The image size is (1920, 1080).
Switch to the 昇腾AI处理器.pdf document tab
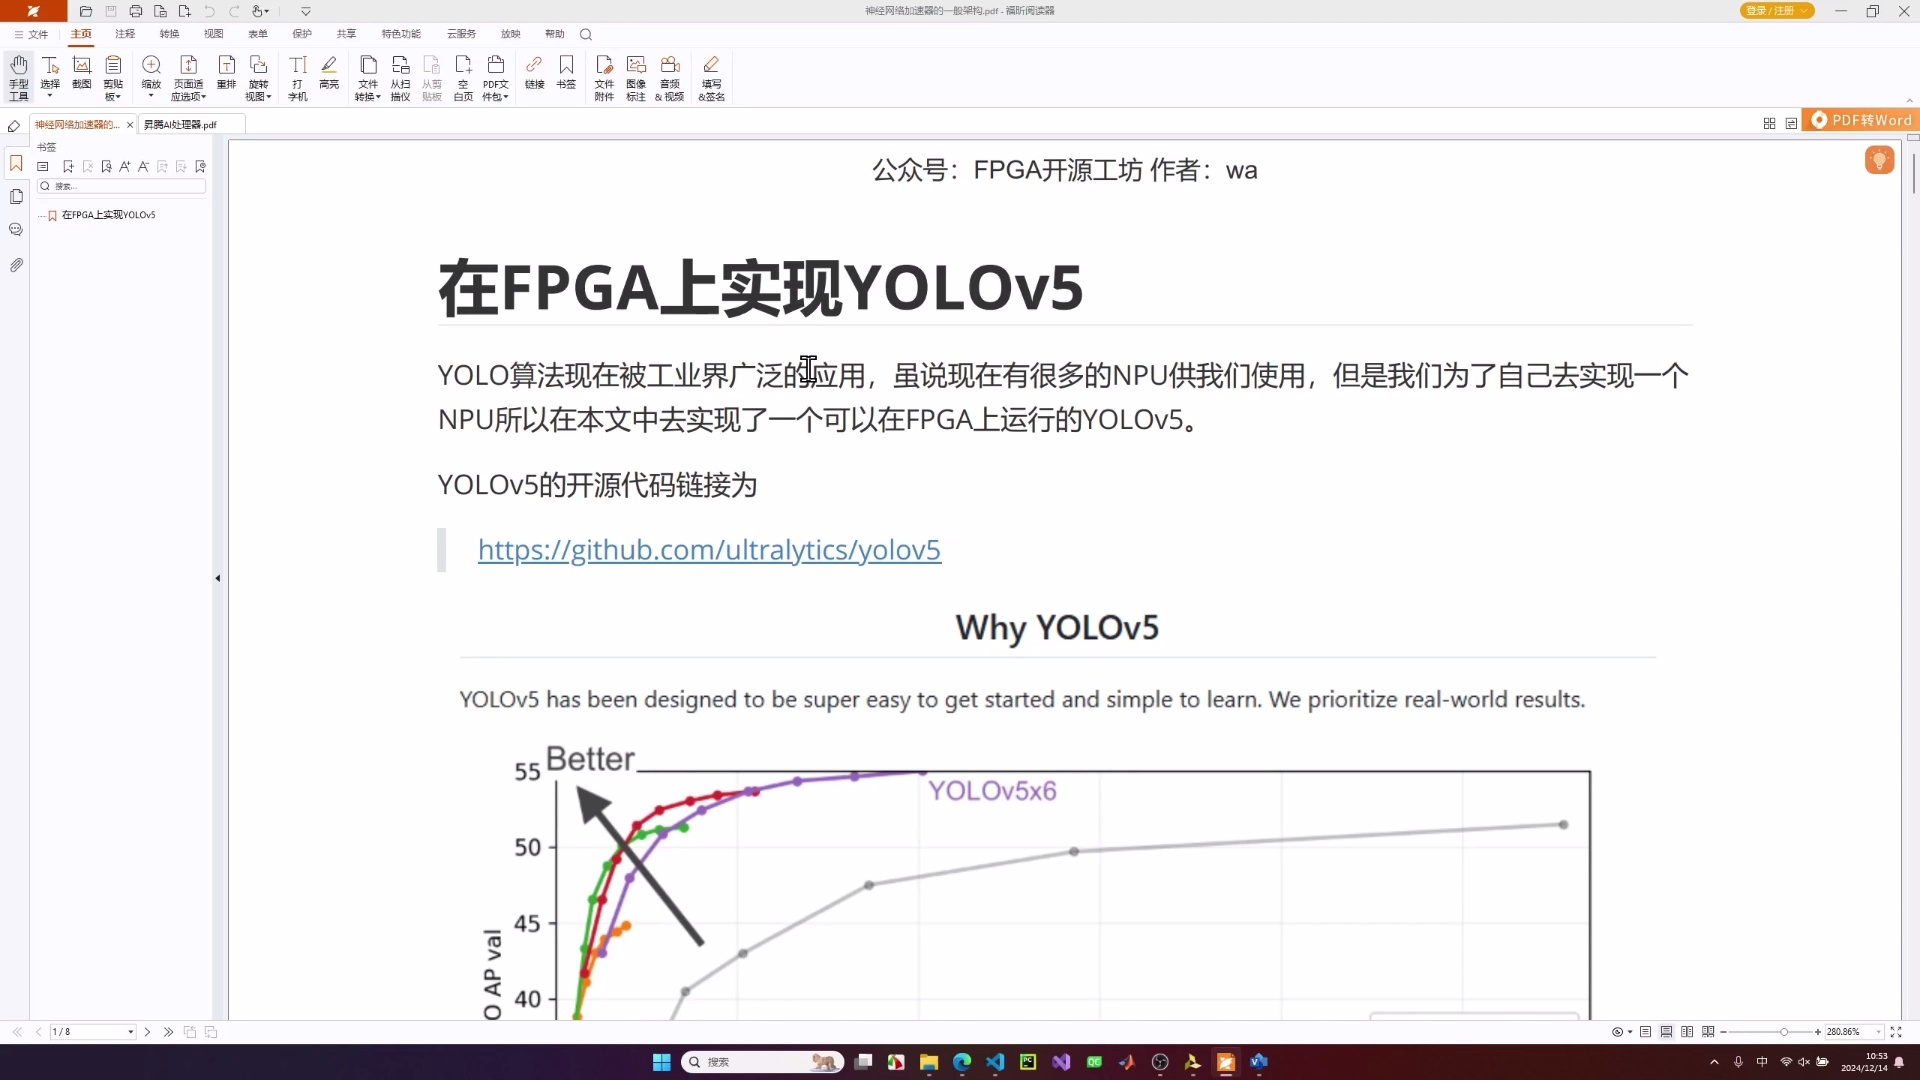pyautogui.click(x=181, y=124)
